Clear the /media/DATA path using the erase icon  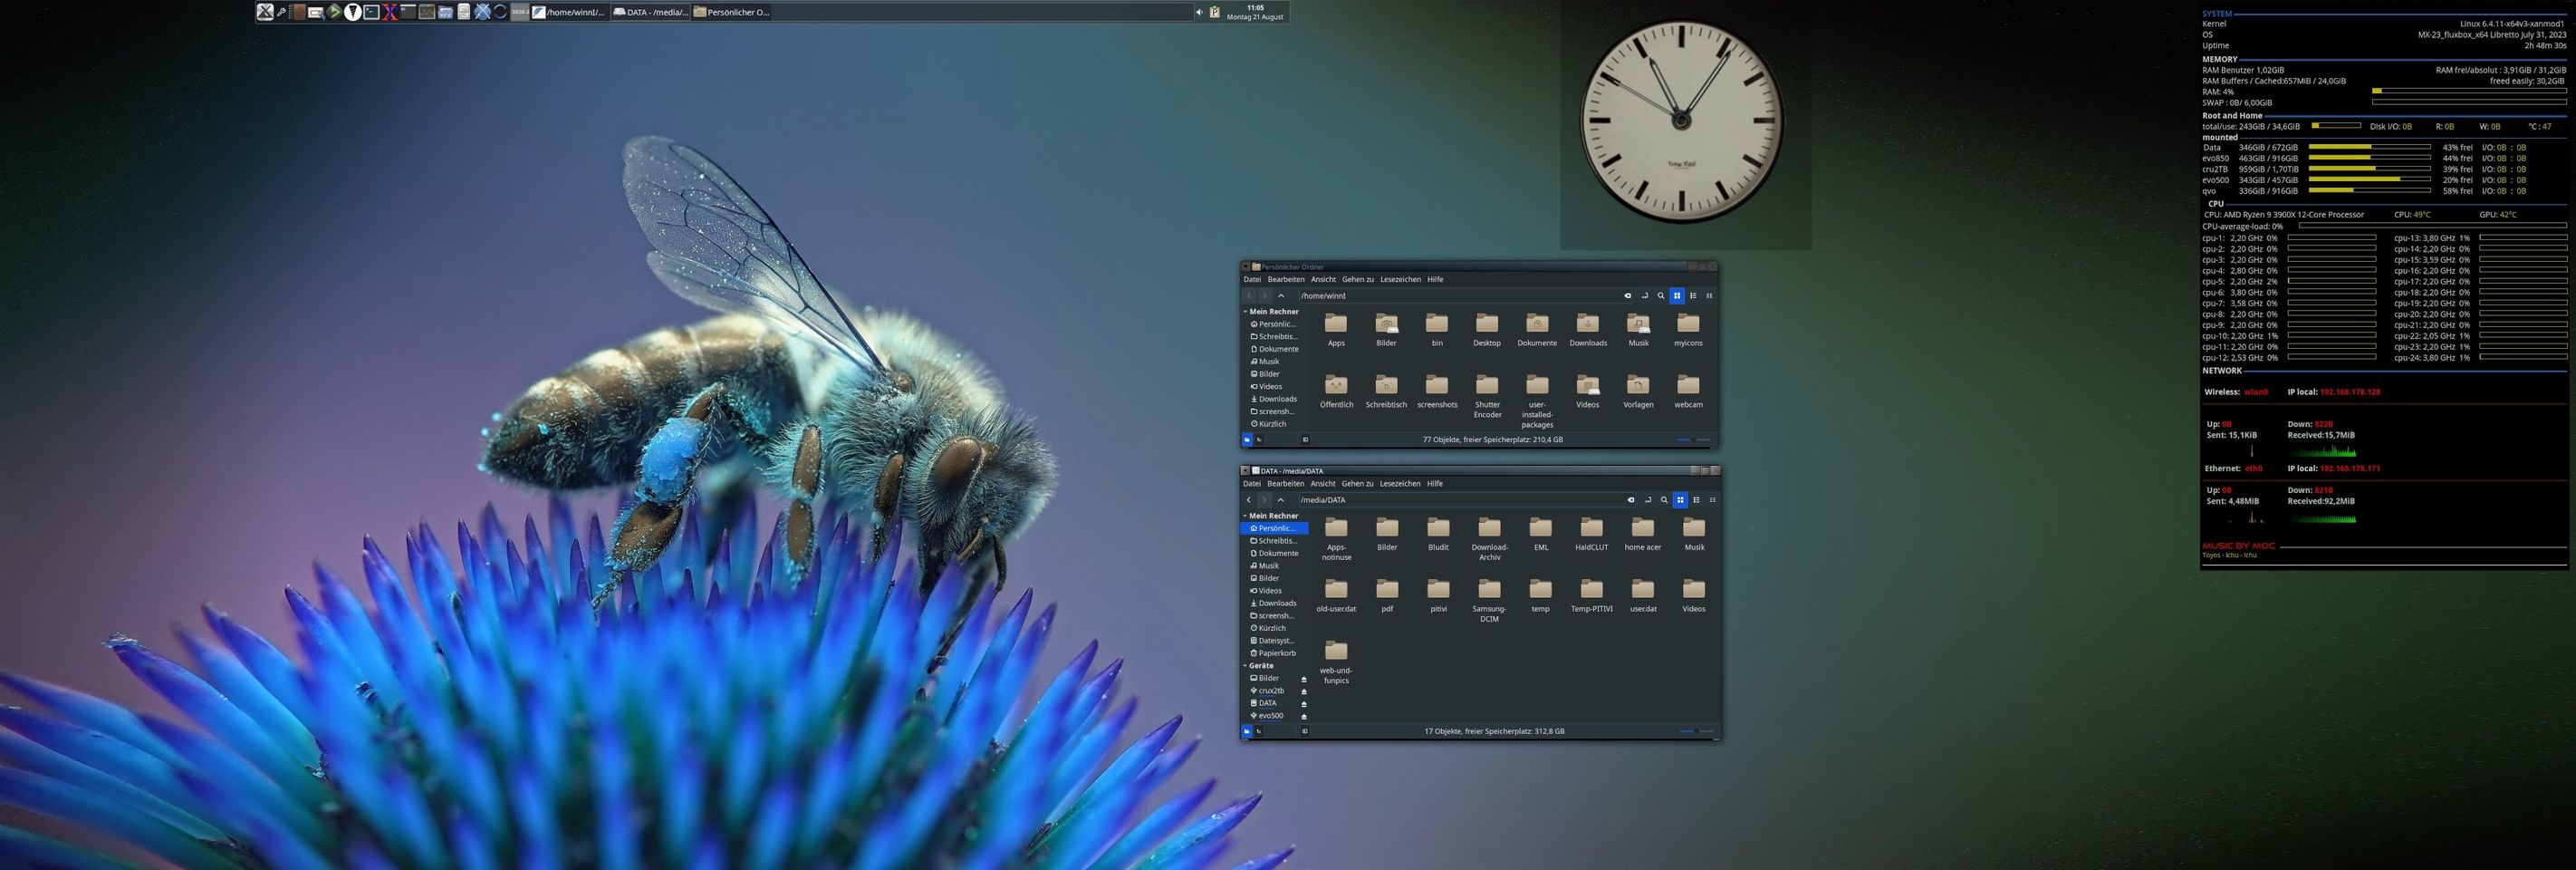(1631, 500)
